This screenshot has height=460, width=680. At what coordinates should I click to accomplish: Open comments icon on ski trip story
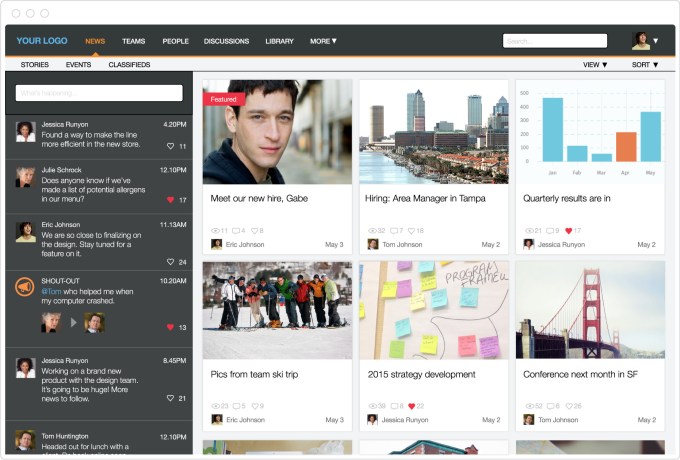pos(237,406)
